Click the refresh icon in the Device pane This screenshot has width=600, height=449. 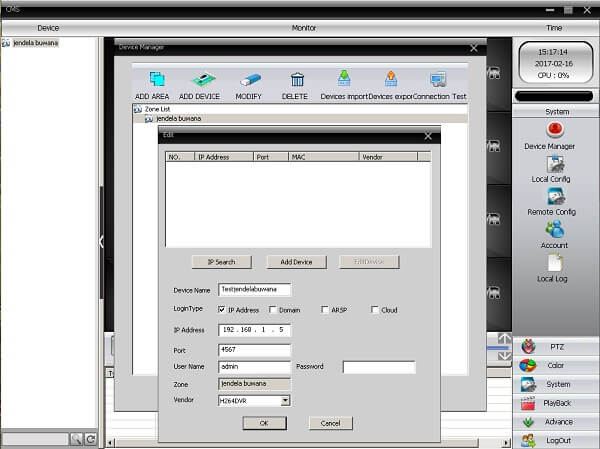pos(91,439)
